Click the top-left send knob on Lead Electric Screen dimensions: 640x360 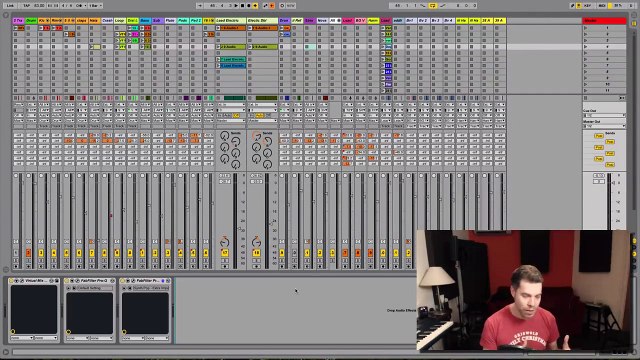pyautogui.click(x=225, y=136)
